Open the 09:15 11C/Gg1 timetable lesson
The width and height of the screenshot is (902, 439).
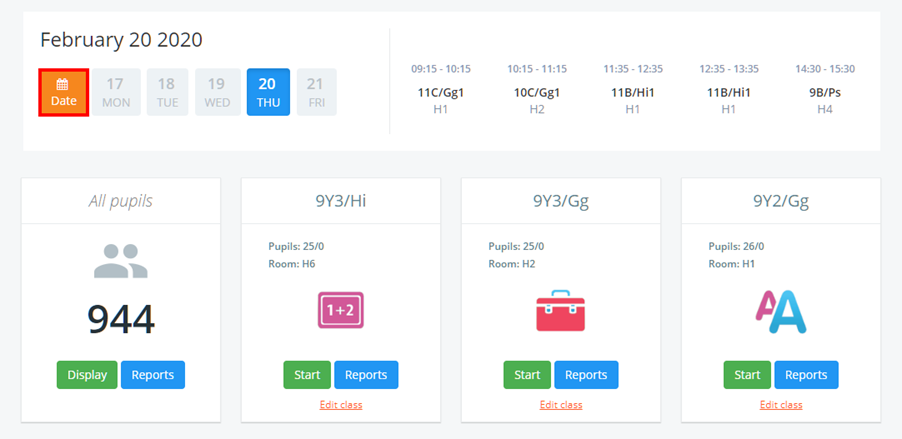pos(441,89)
